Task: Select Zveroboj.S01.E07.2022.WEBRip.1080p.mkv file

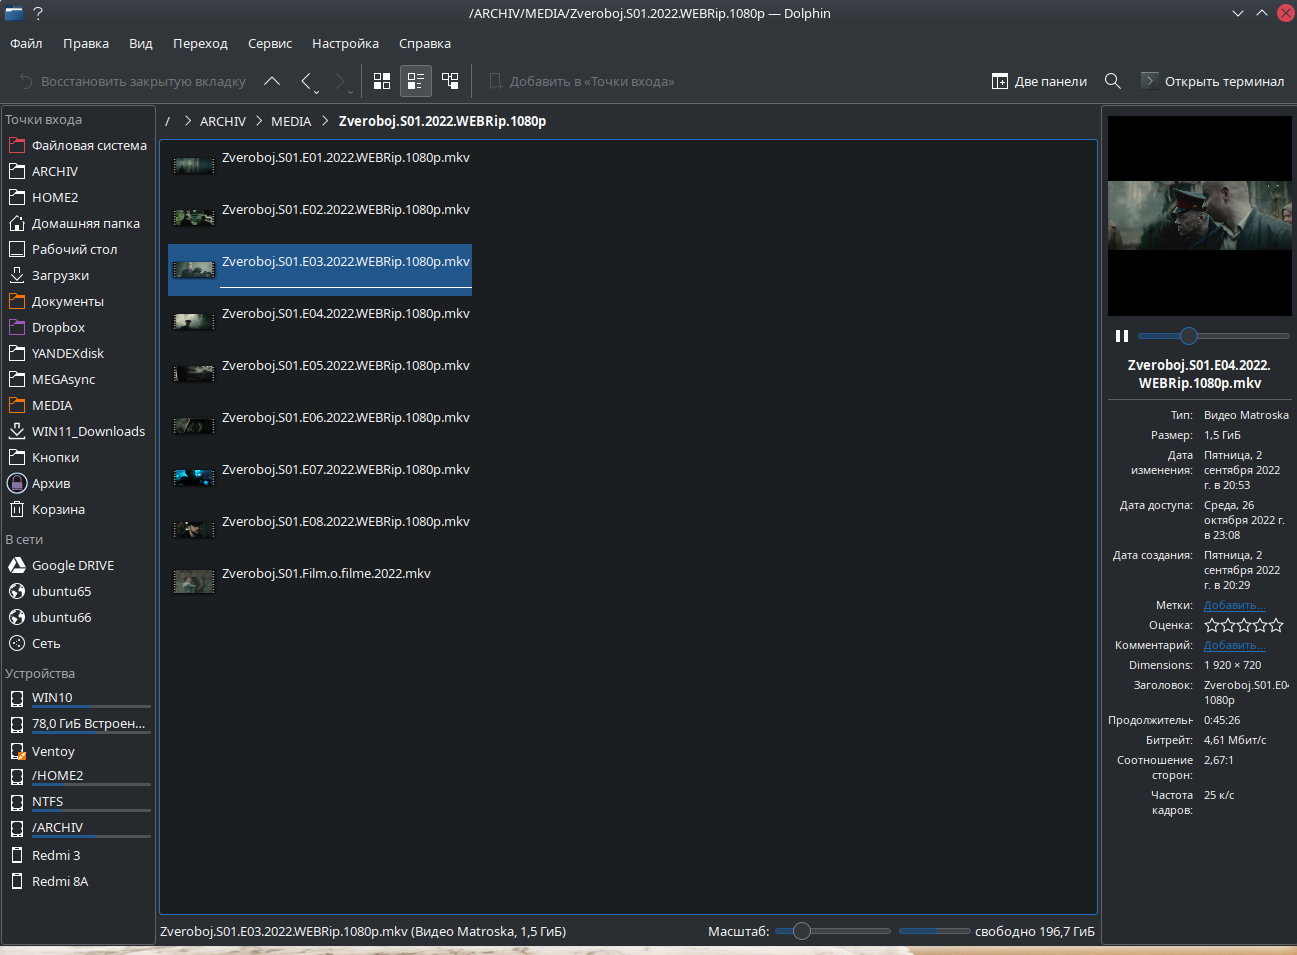Action: point(320,478)
